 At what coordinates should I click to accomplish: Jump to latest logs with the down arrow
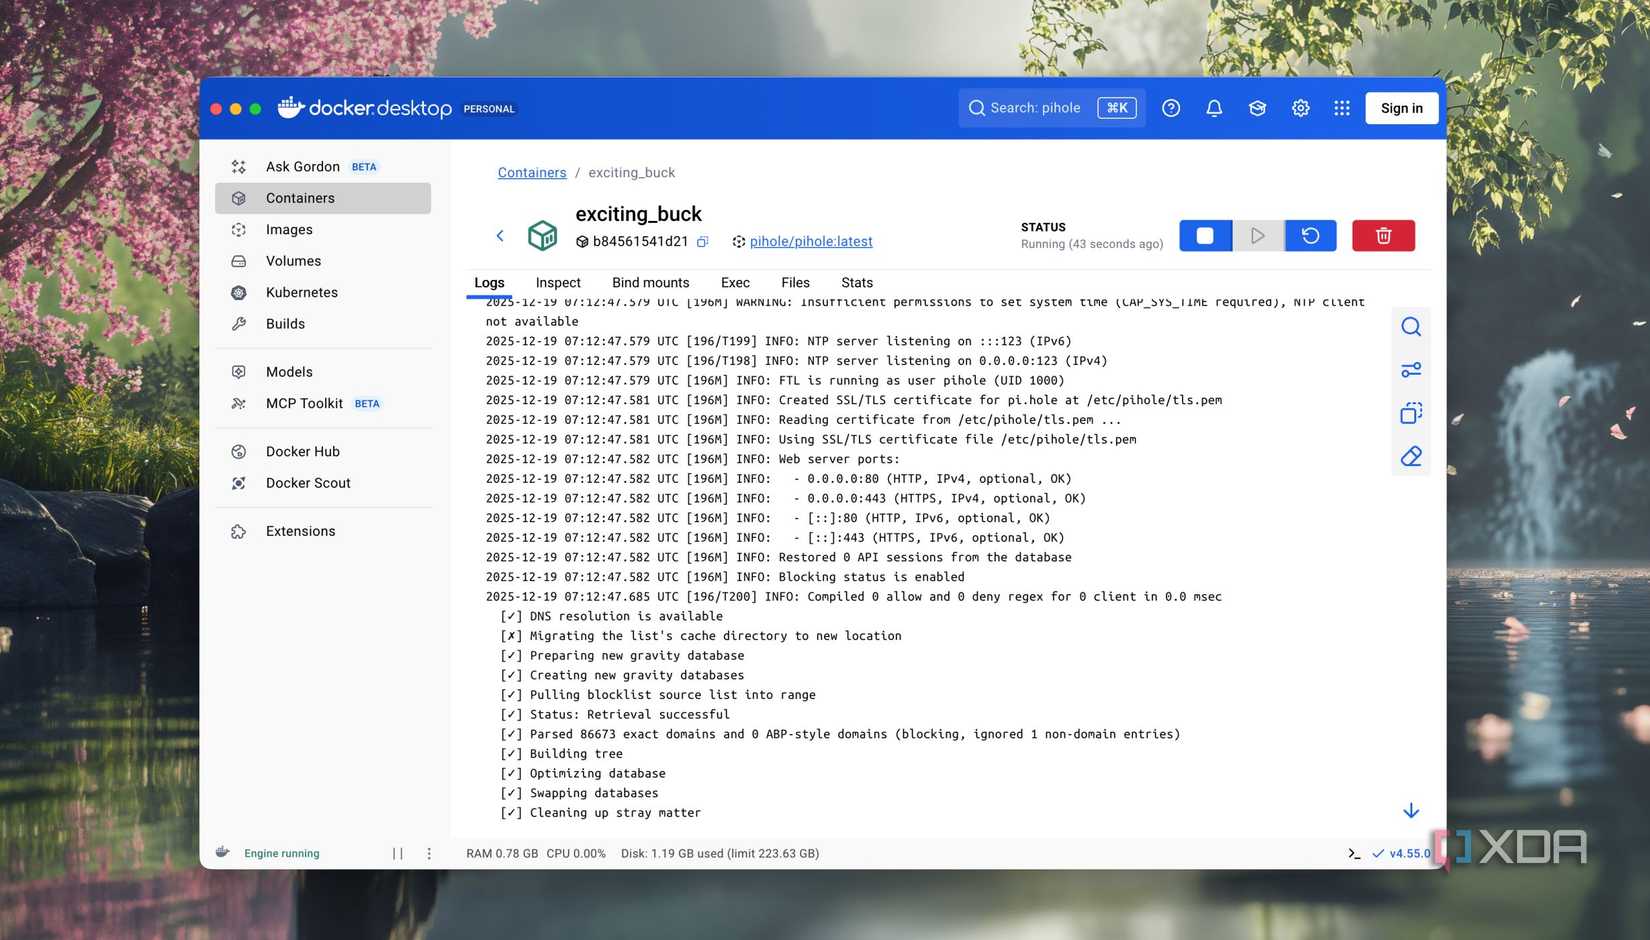(1411, 810)
